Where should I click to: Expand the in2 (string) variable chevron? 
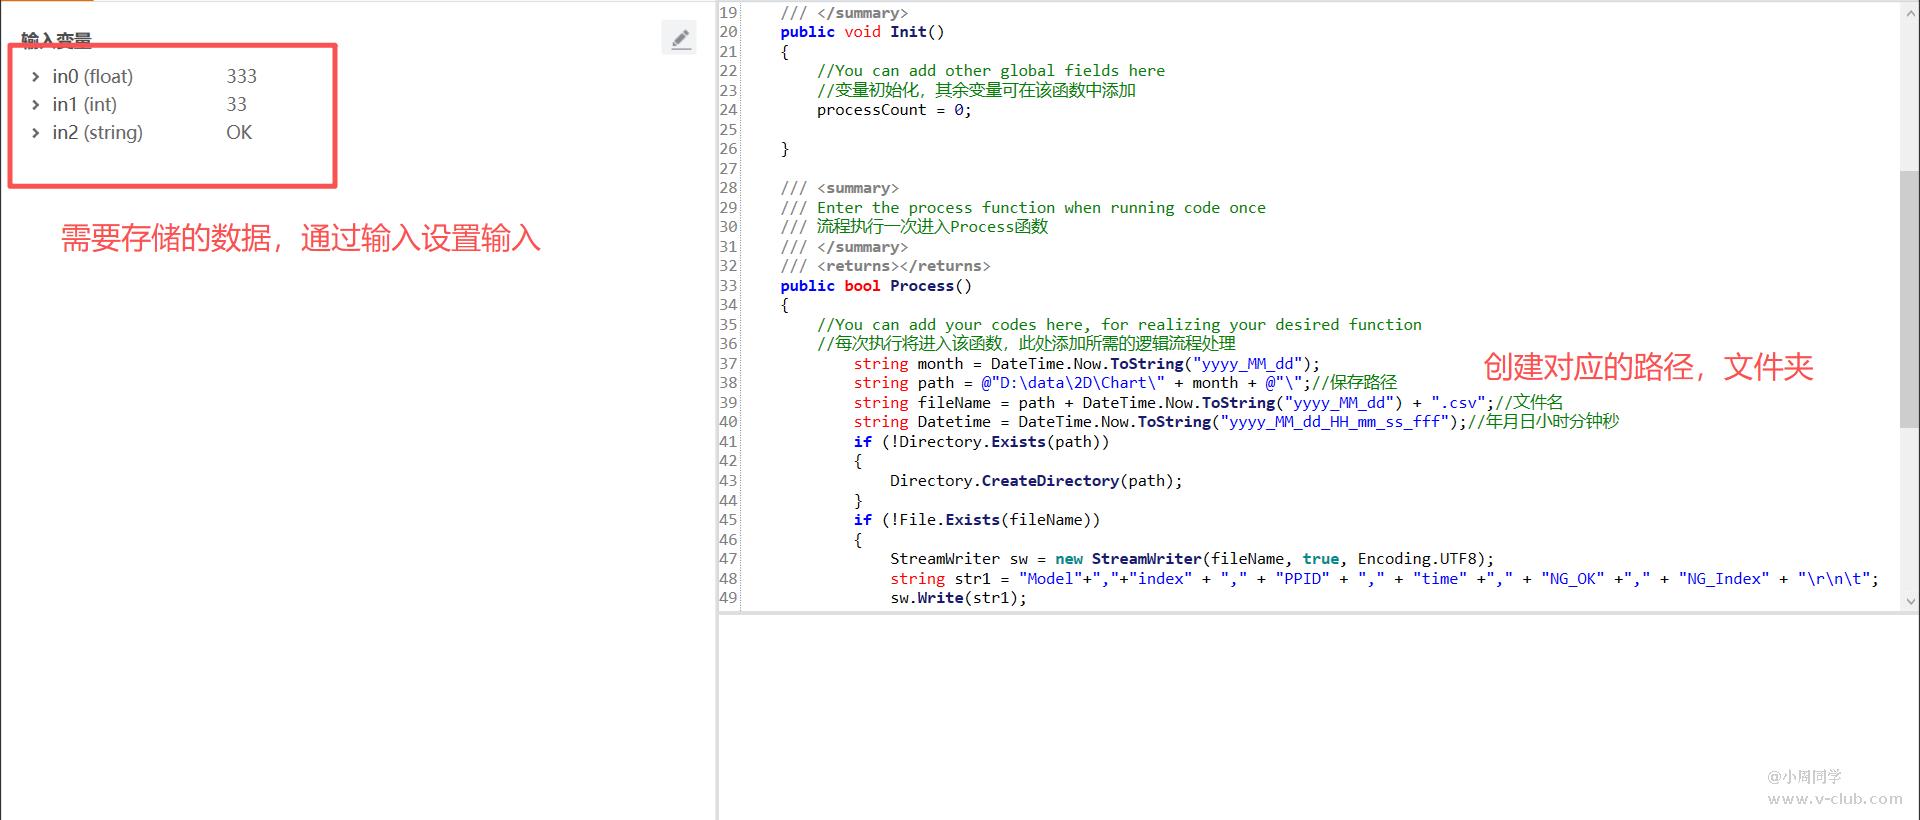point(36,133)
